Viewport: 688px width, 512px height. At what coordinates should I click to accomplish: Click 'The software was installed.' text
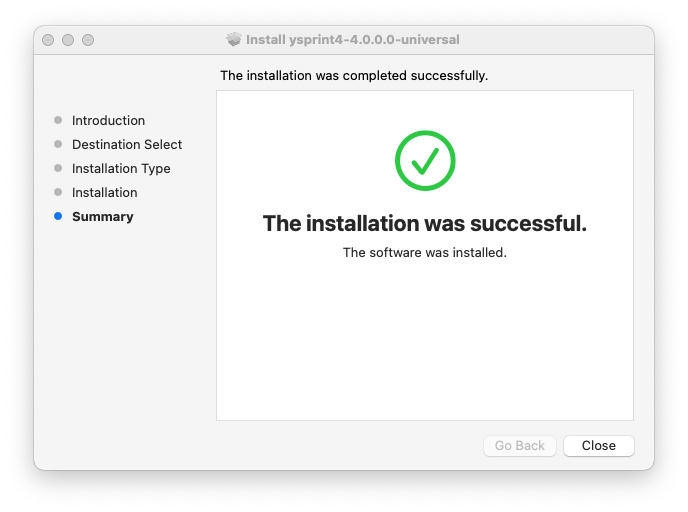point(424,252)
